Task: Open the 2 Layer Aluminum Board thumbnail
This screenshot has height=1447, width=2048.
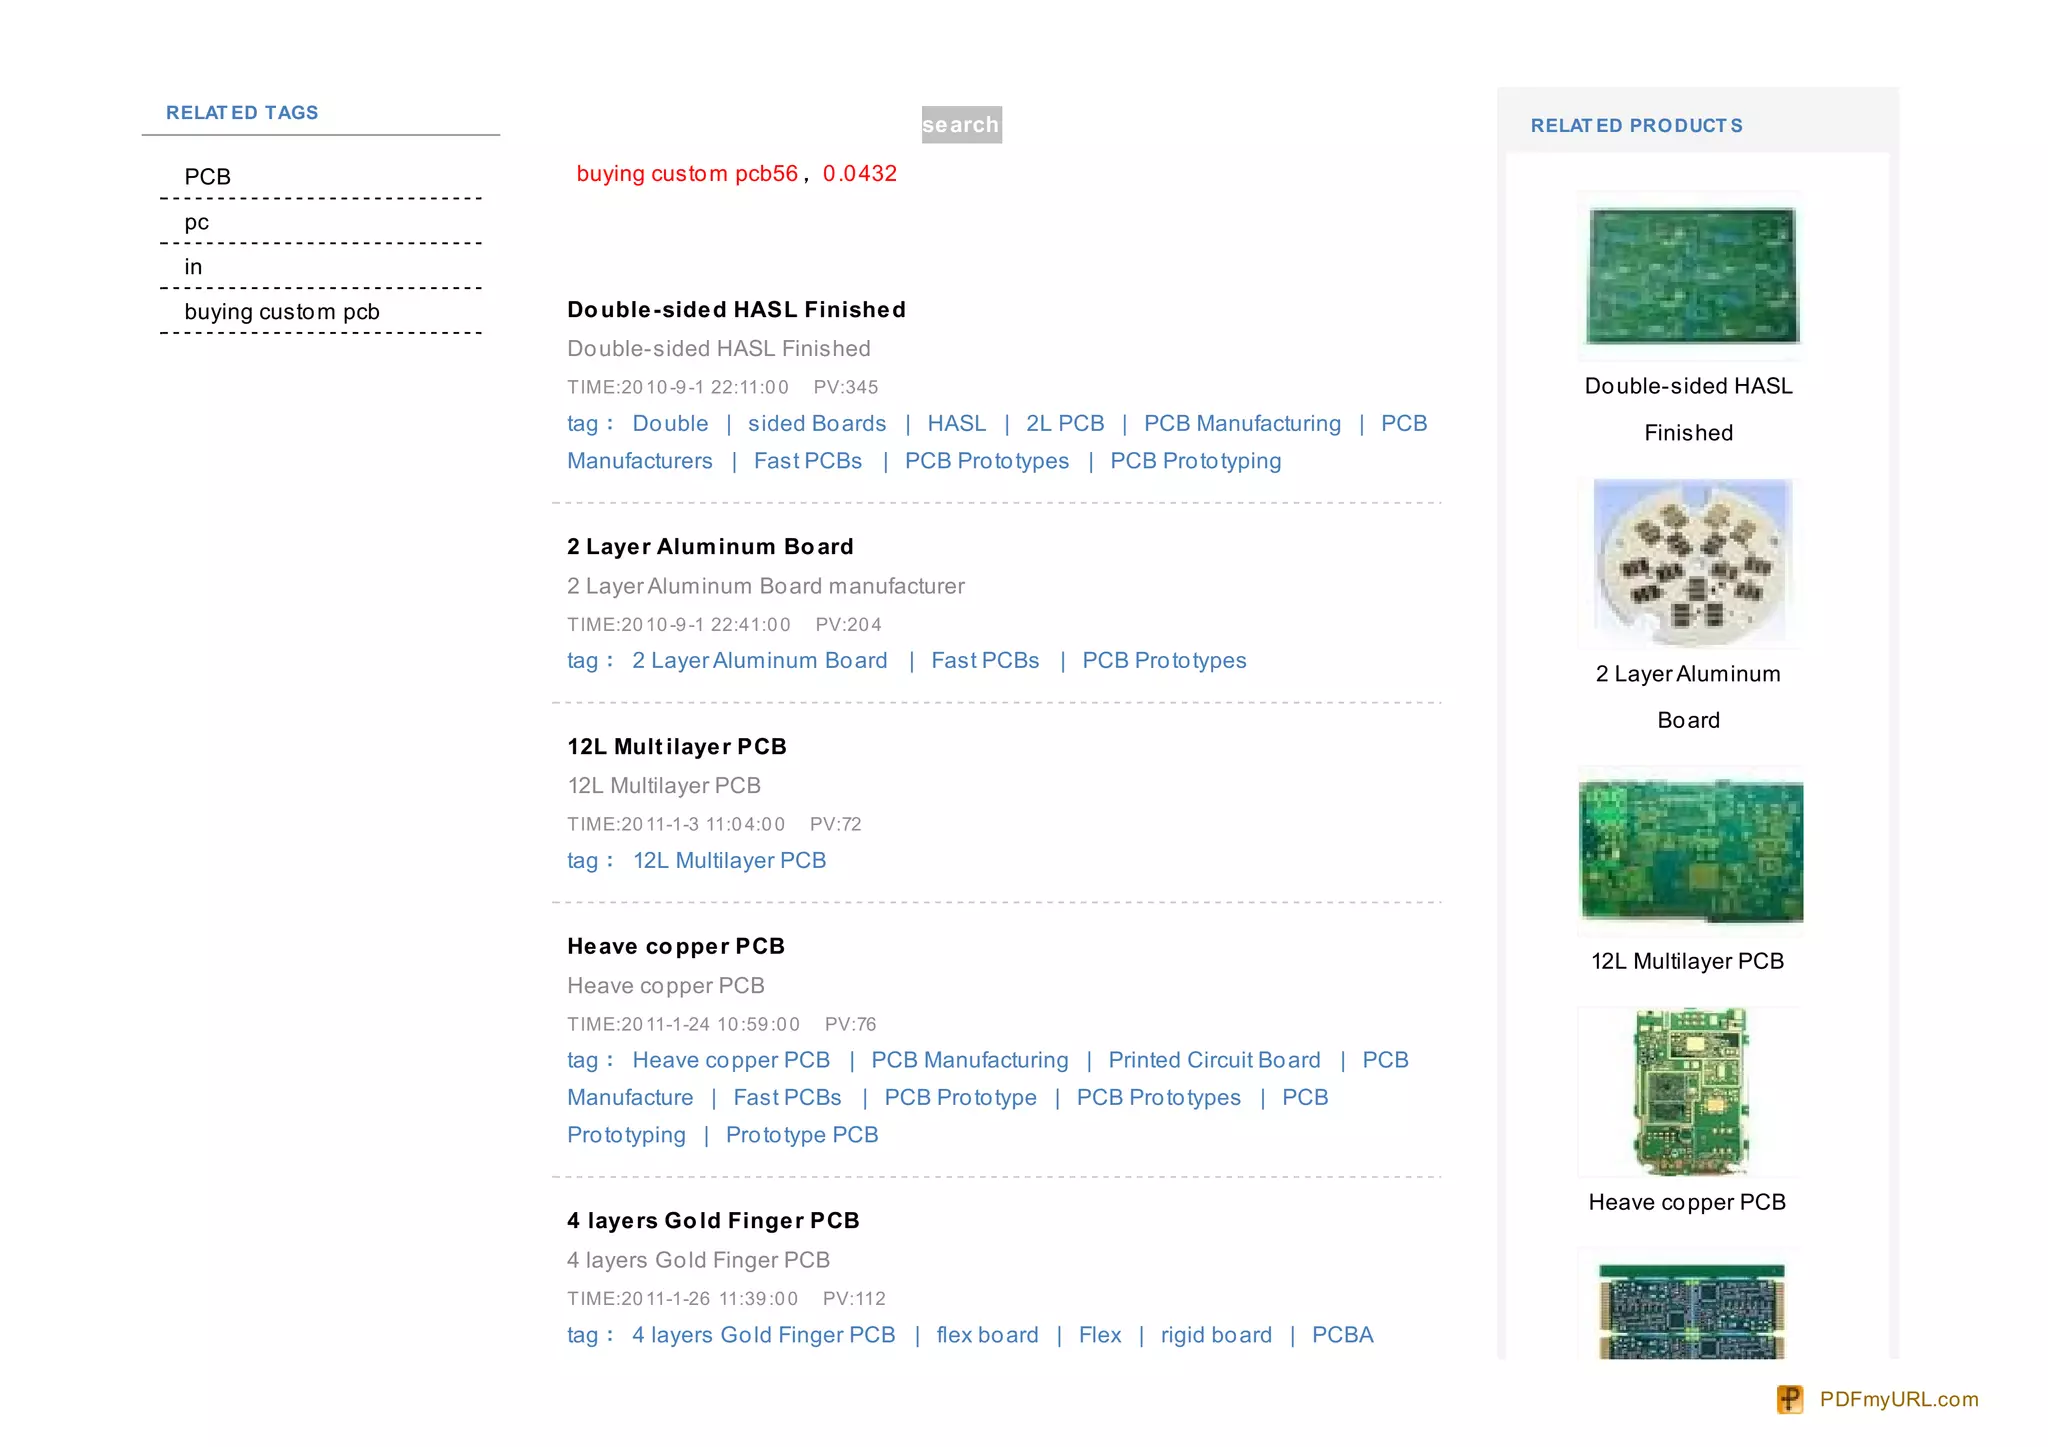Action: click(1691, 563)
